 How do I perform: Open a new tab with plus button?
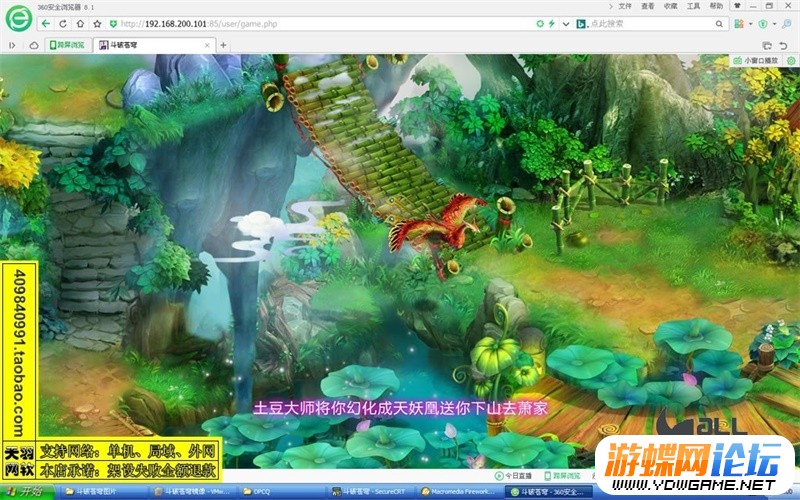(223, 45)
